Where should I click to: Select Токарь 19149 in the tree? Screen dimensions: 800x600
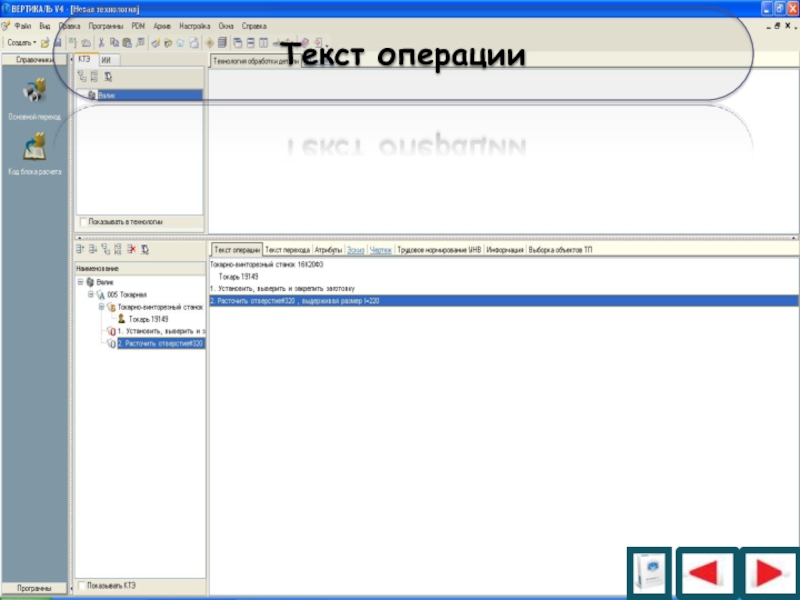click(148, 319)
